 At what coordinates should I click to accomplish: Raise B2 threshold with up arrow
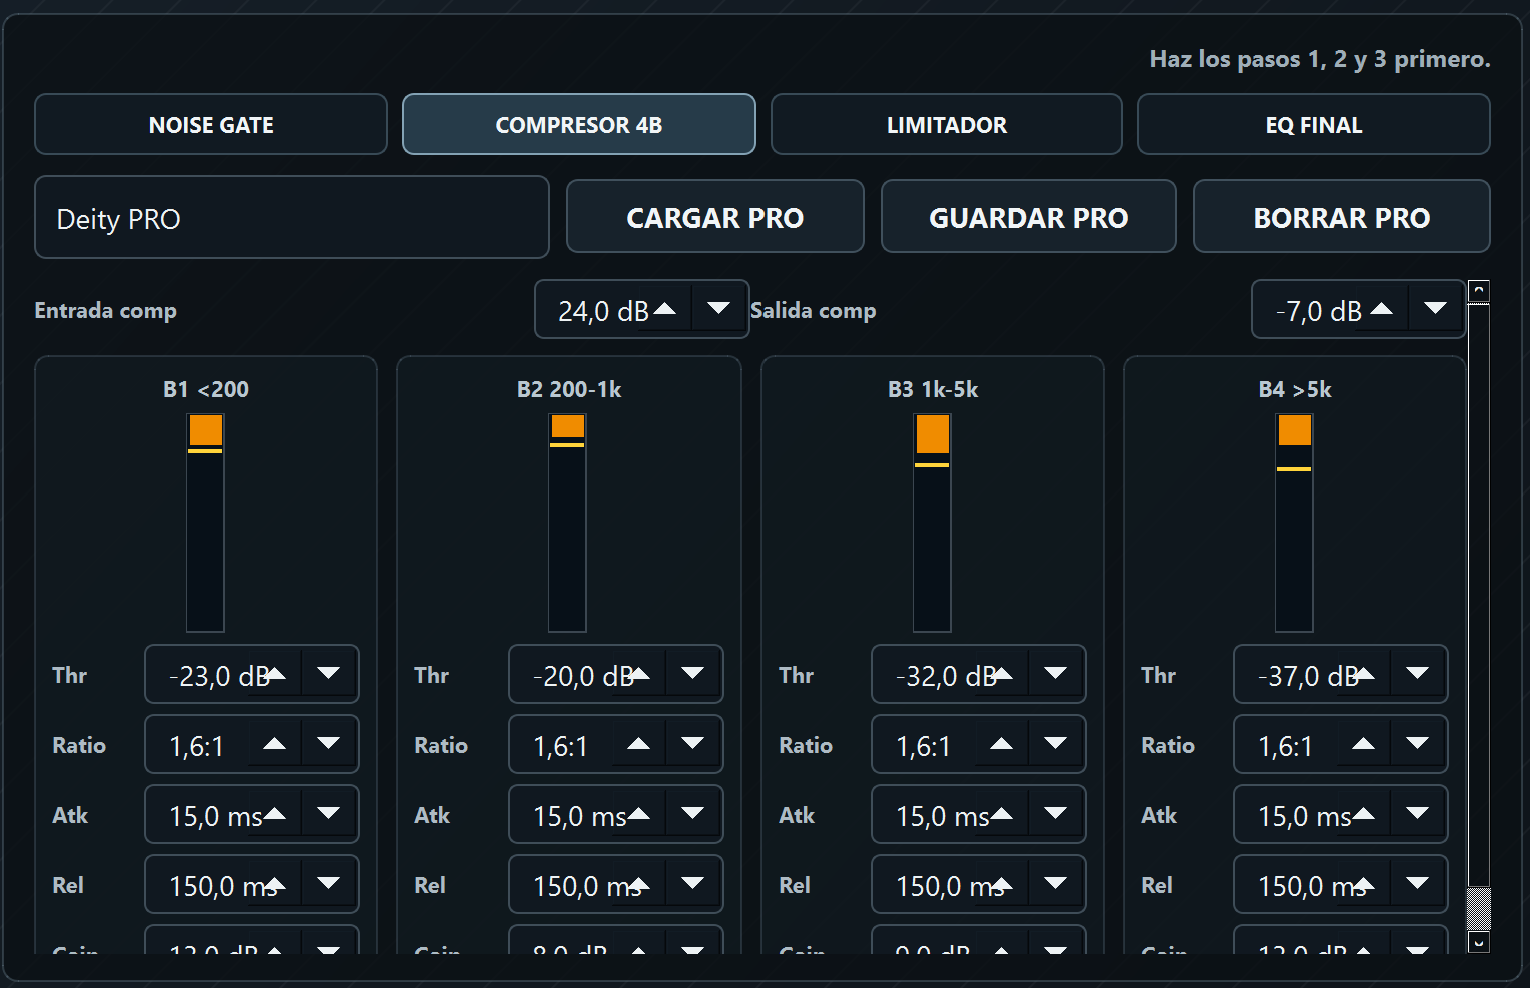click(639, 674)
